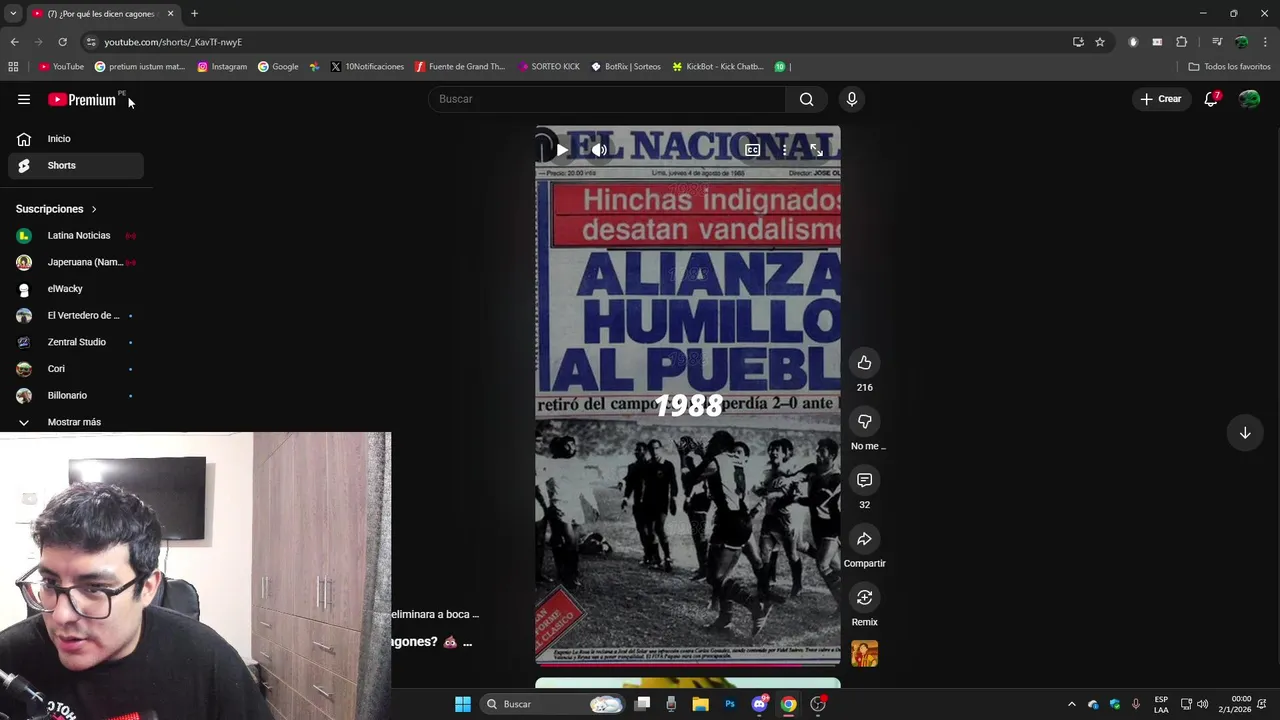Click Windows taskbar Buscar search box
This screenshot has height=720, width=1280.
click(x=553, y=704)
